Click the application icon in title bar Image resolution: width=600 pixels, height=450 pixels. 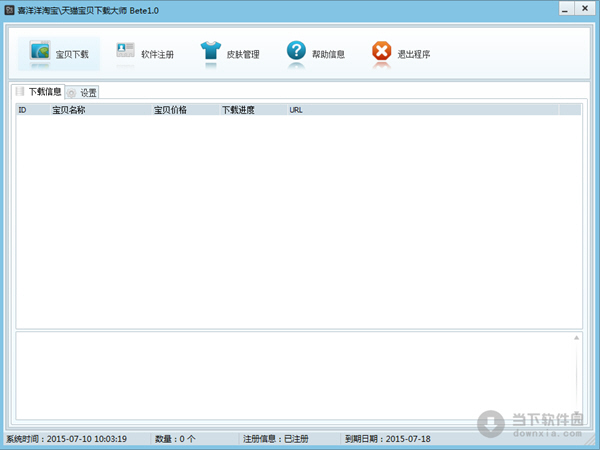click(x=10, y=10)
